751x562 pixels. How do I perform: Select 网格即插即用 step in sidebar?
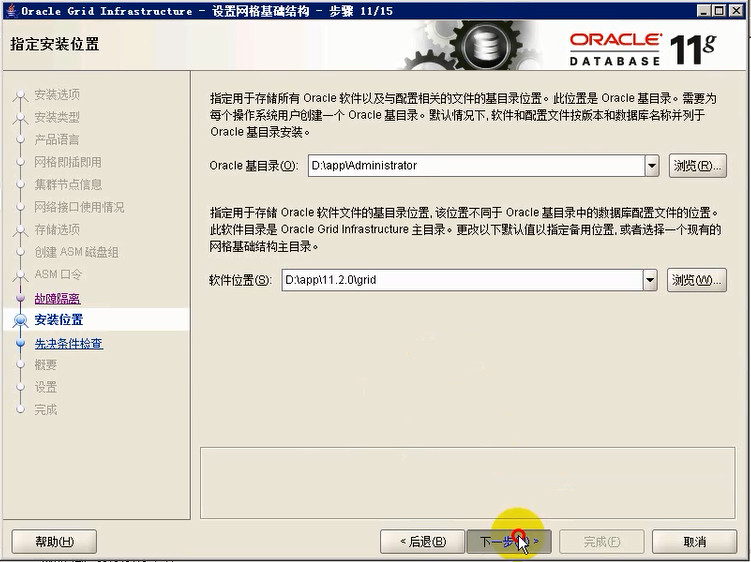click(x=68, y=162)
